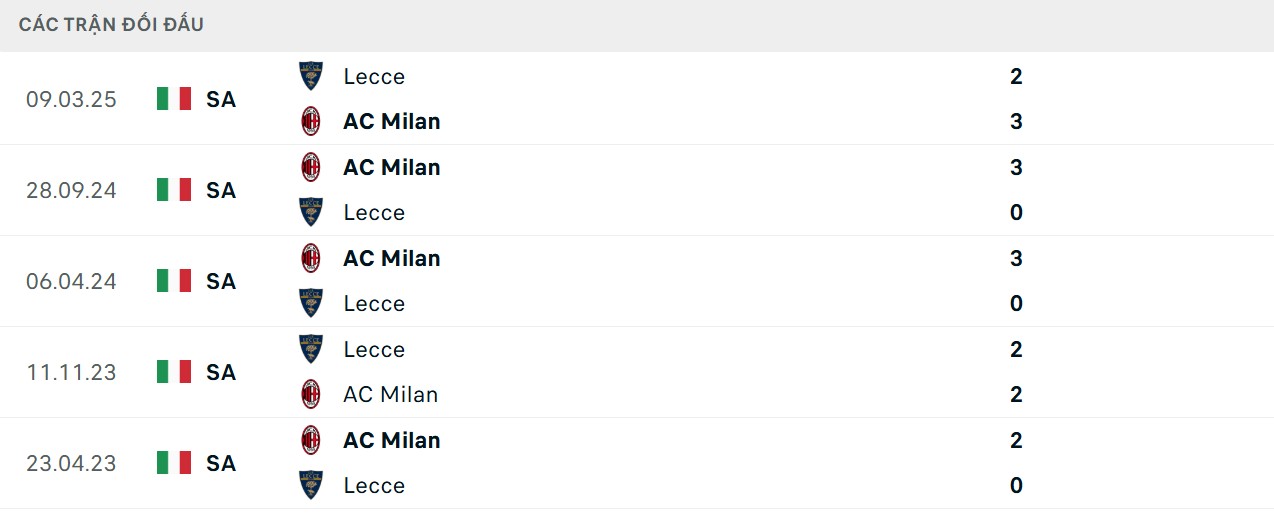Select Lecce team name in 23.04.23 match

click(374, 485)
